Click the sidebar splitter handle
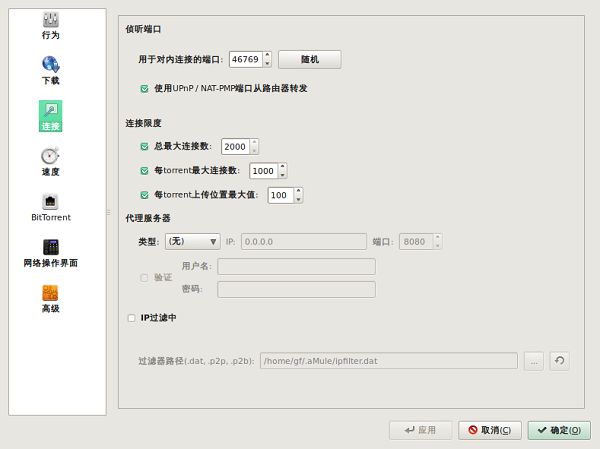Screen dimensions: 600x449 pyautogui.click(x=108, y=212)
